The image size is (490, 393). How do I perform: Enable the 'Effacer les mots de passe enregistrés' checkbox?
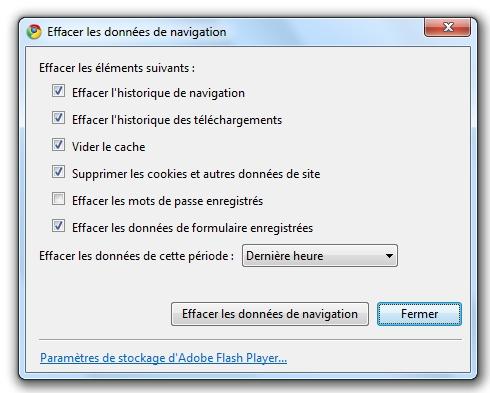58,199
